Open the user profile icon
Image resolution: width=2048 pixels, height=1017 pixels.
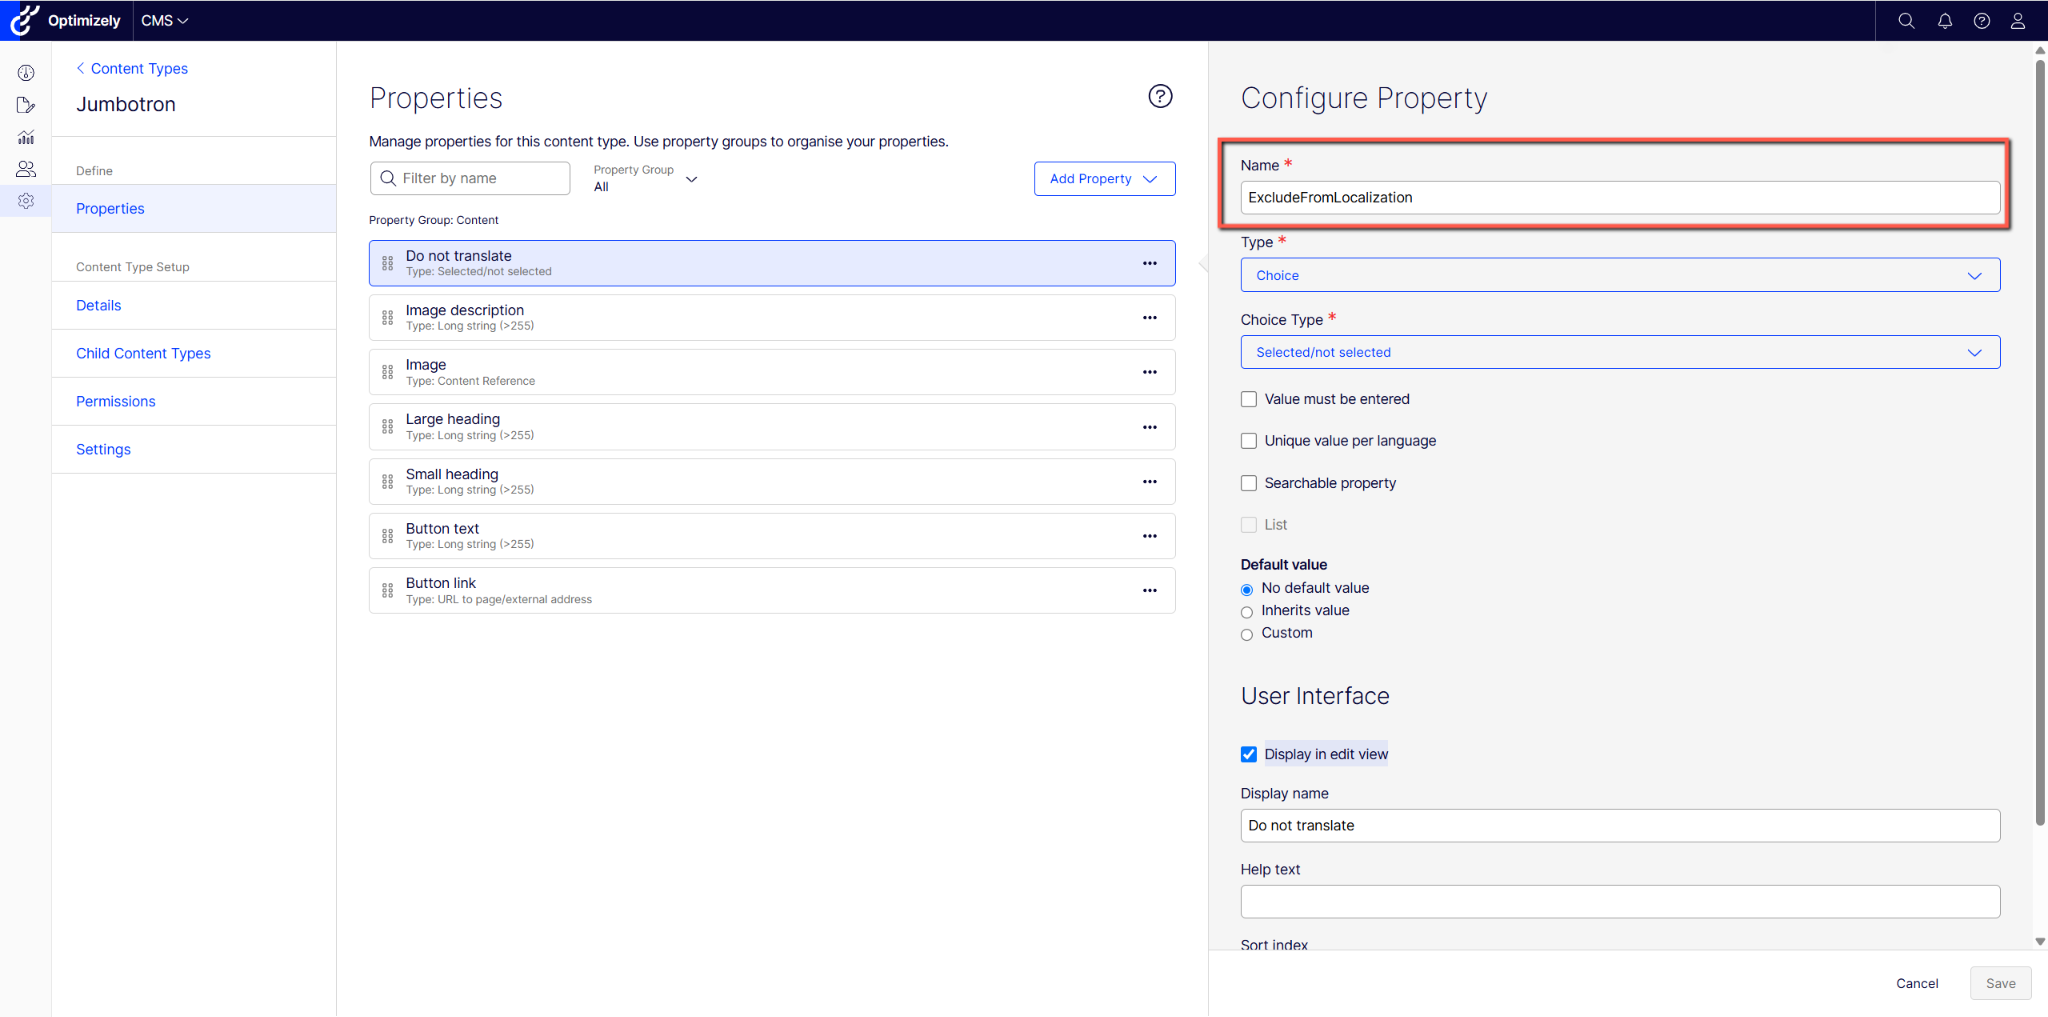2018,21
